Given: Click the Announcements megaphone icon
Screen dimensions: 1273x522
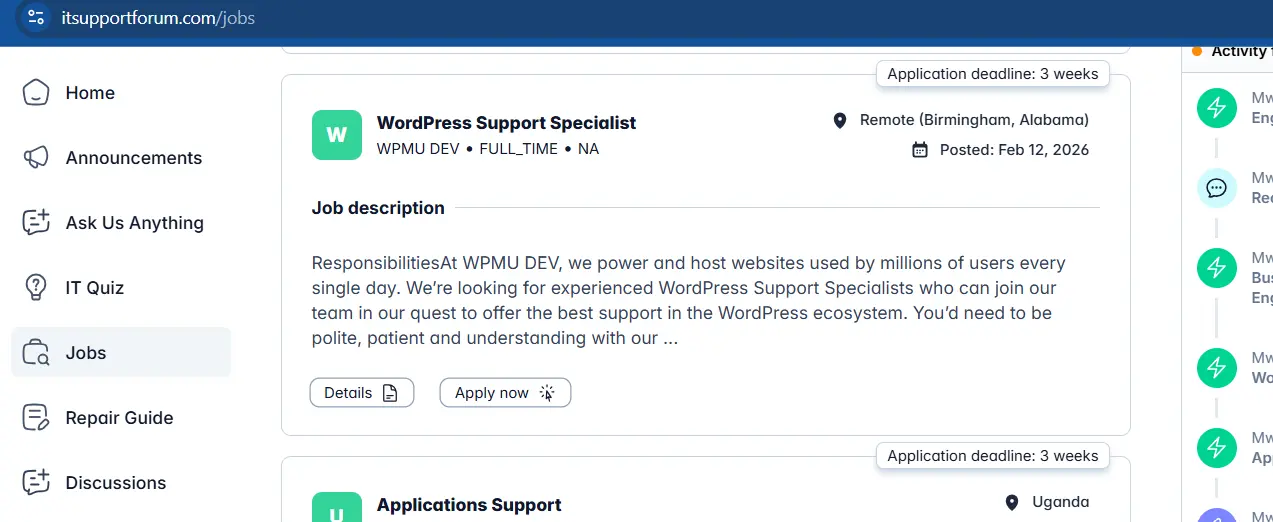Looking at the screenshot, I should click(x=36, y=158).
